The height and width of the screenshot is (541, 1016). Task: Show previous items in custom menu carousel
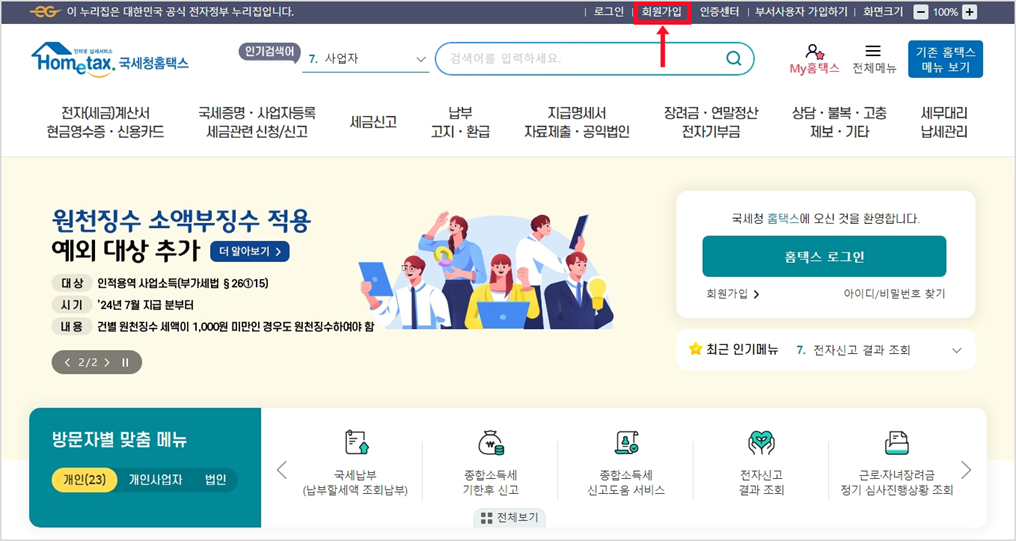click(282, 470)
